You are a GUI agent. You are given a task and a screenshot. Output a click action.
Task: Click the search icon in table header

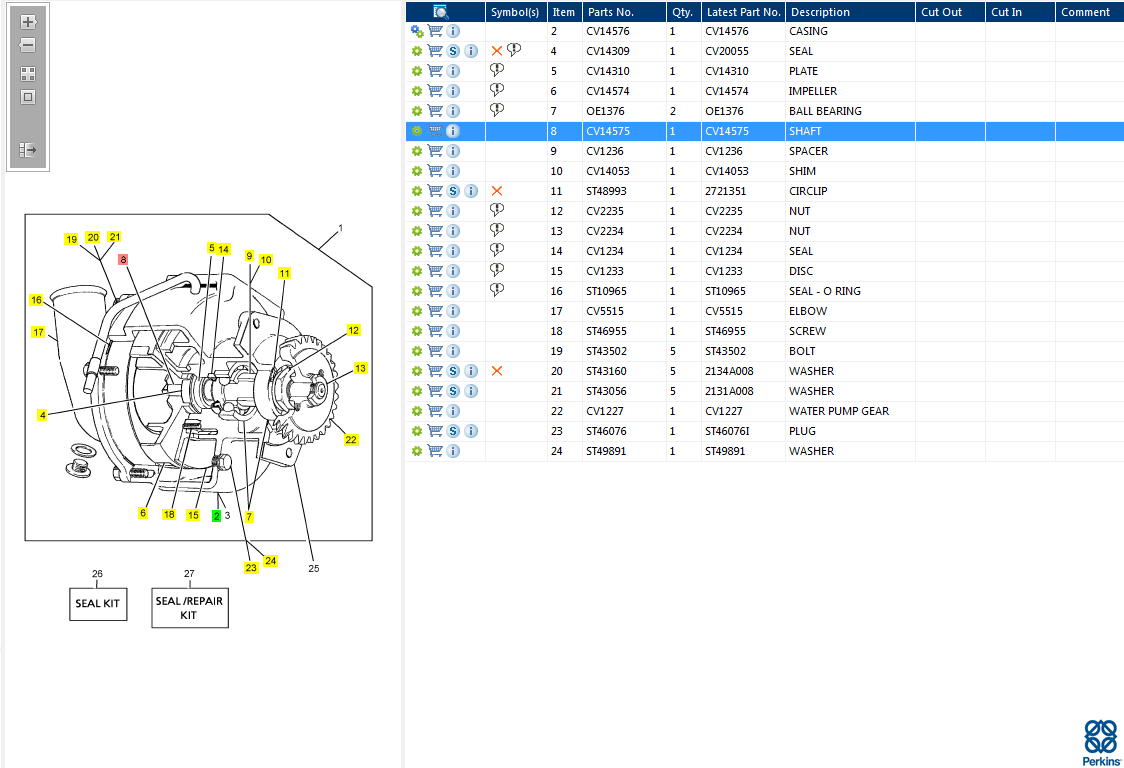click(441, 12)
